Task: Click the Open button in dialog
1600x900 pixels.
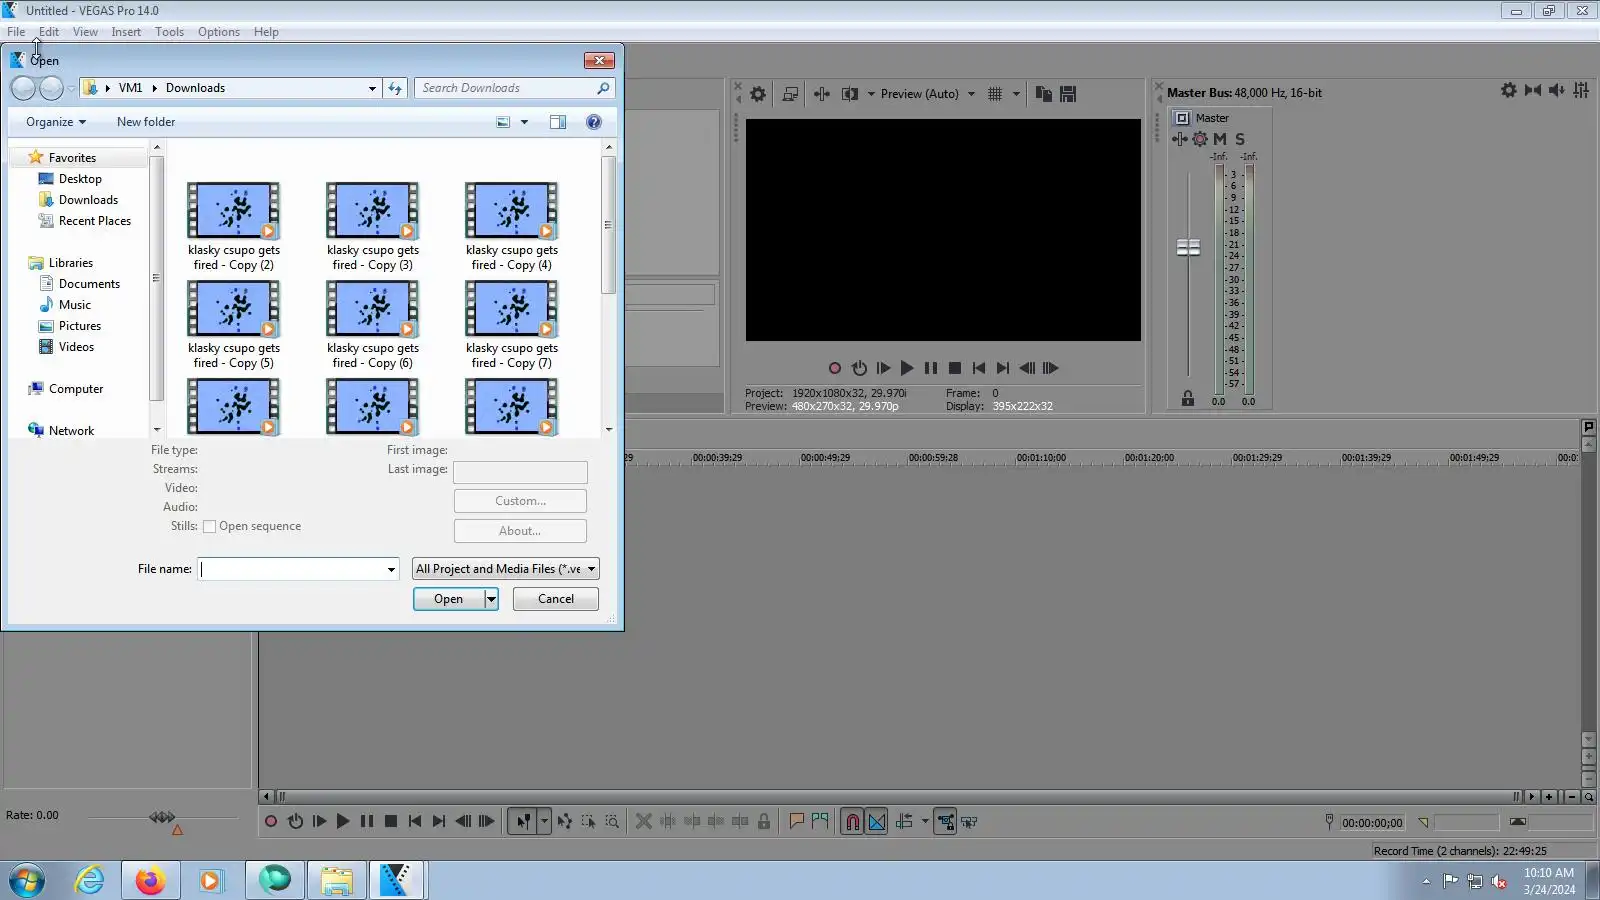Action: tap(449, 599)
